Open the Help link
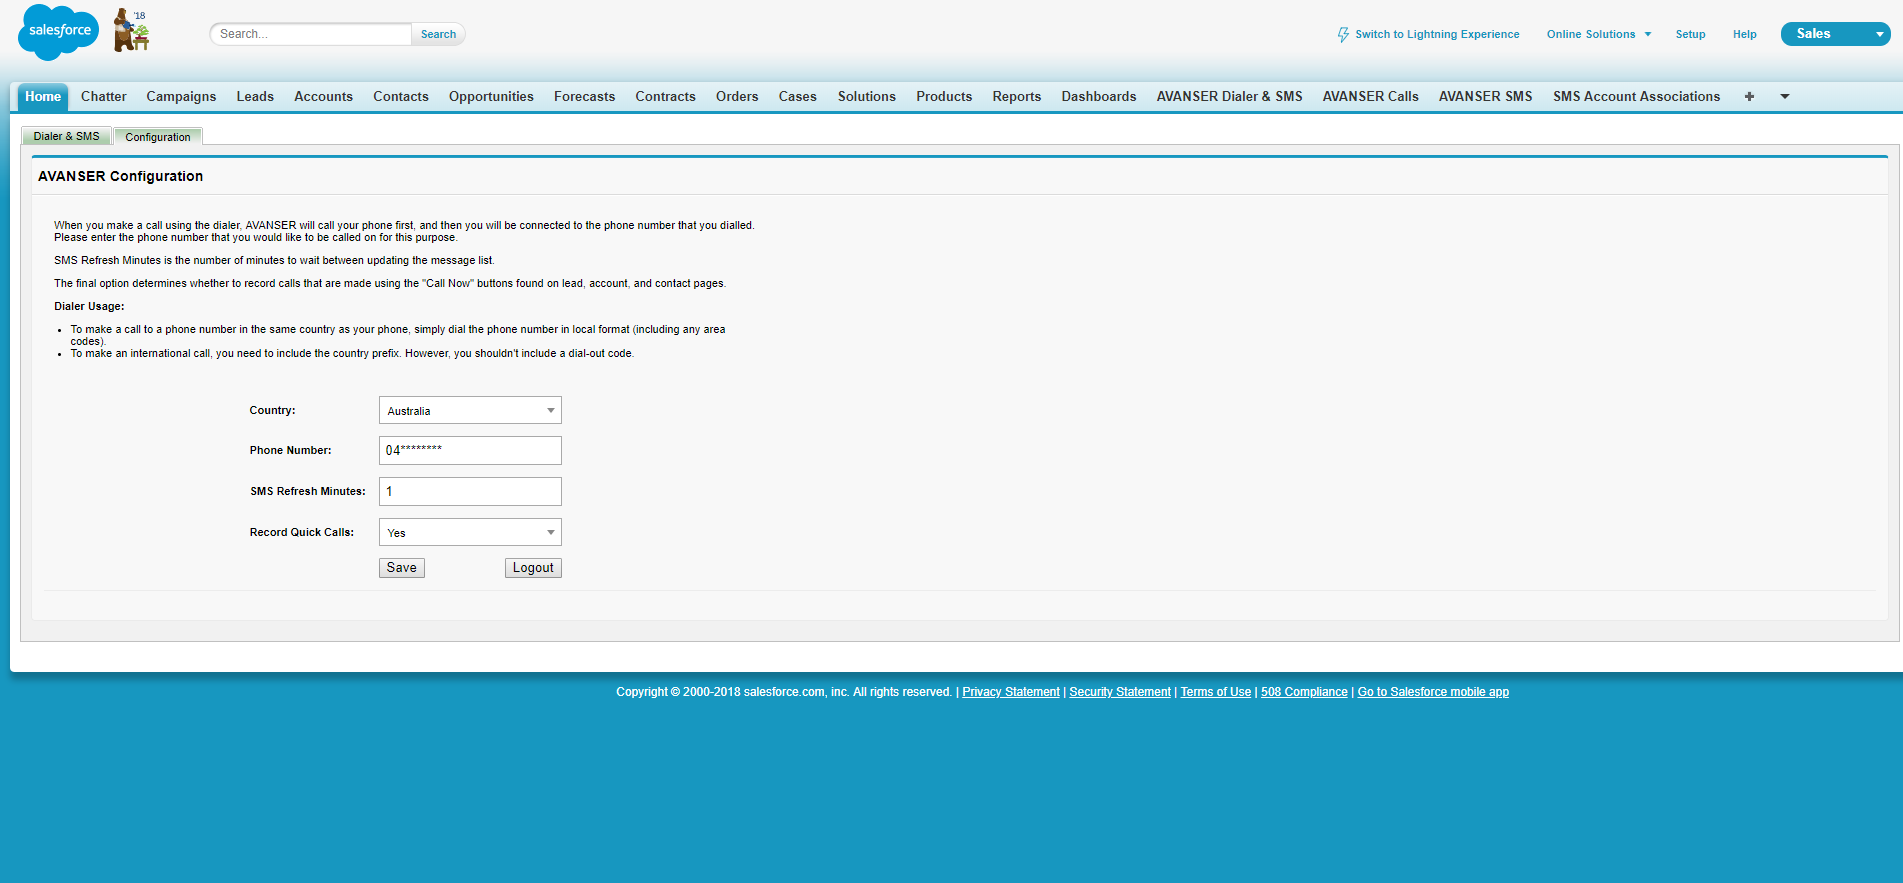The image size is (1903, 883). [1745, 34]
